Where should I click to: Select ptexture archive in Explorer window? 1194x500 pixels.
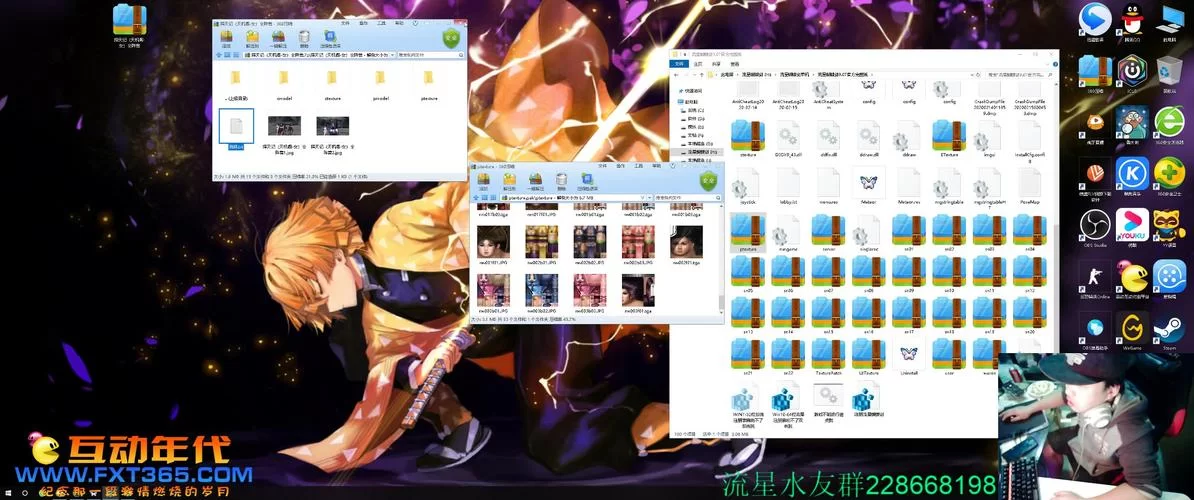tap(747, 232)
